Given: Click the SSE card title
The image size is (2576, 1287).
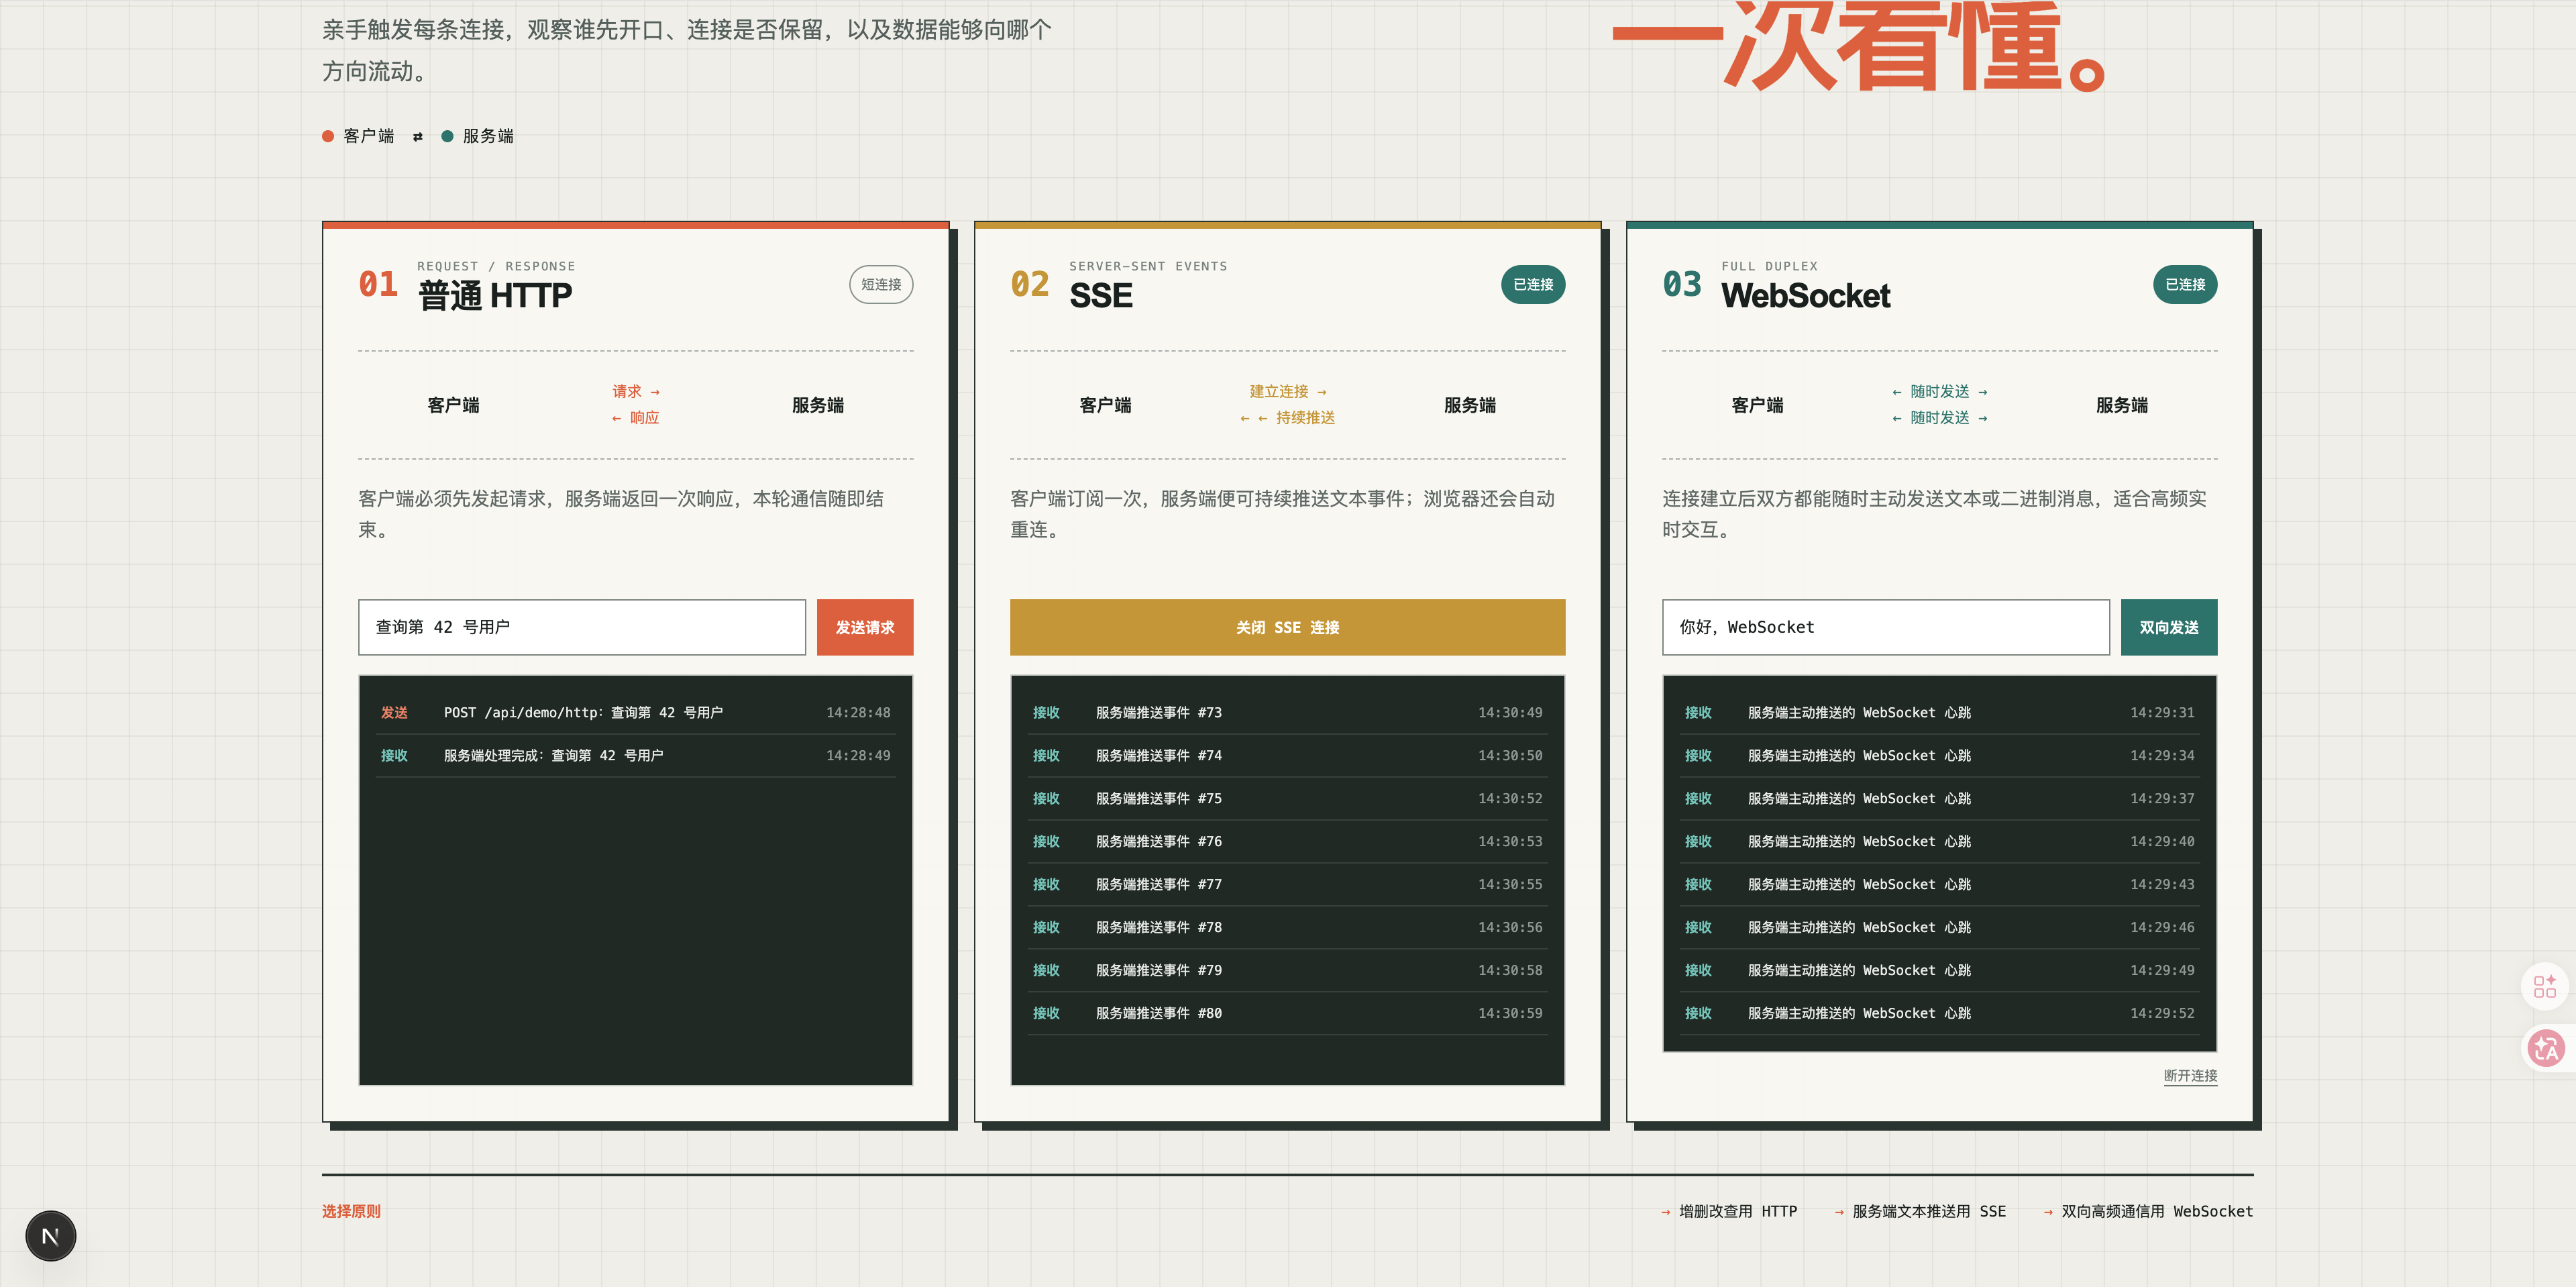Looking at the screenshot, I should [1101, 296].
